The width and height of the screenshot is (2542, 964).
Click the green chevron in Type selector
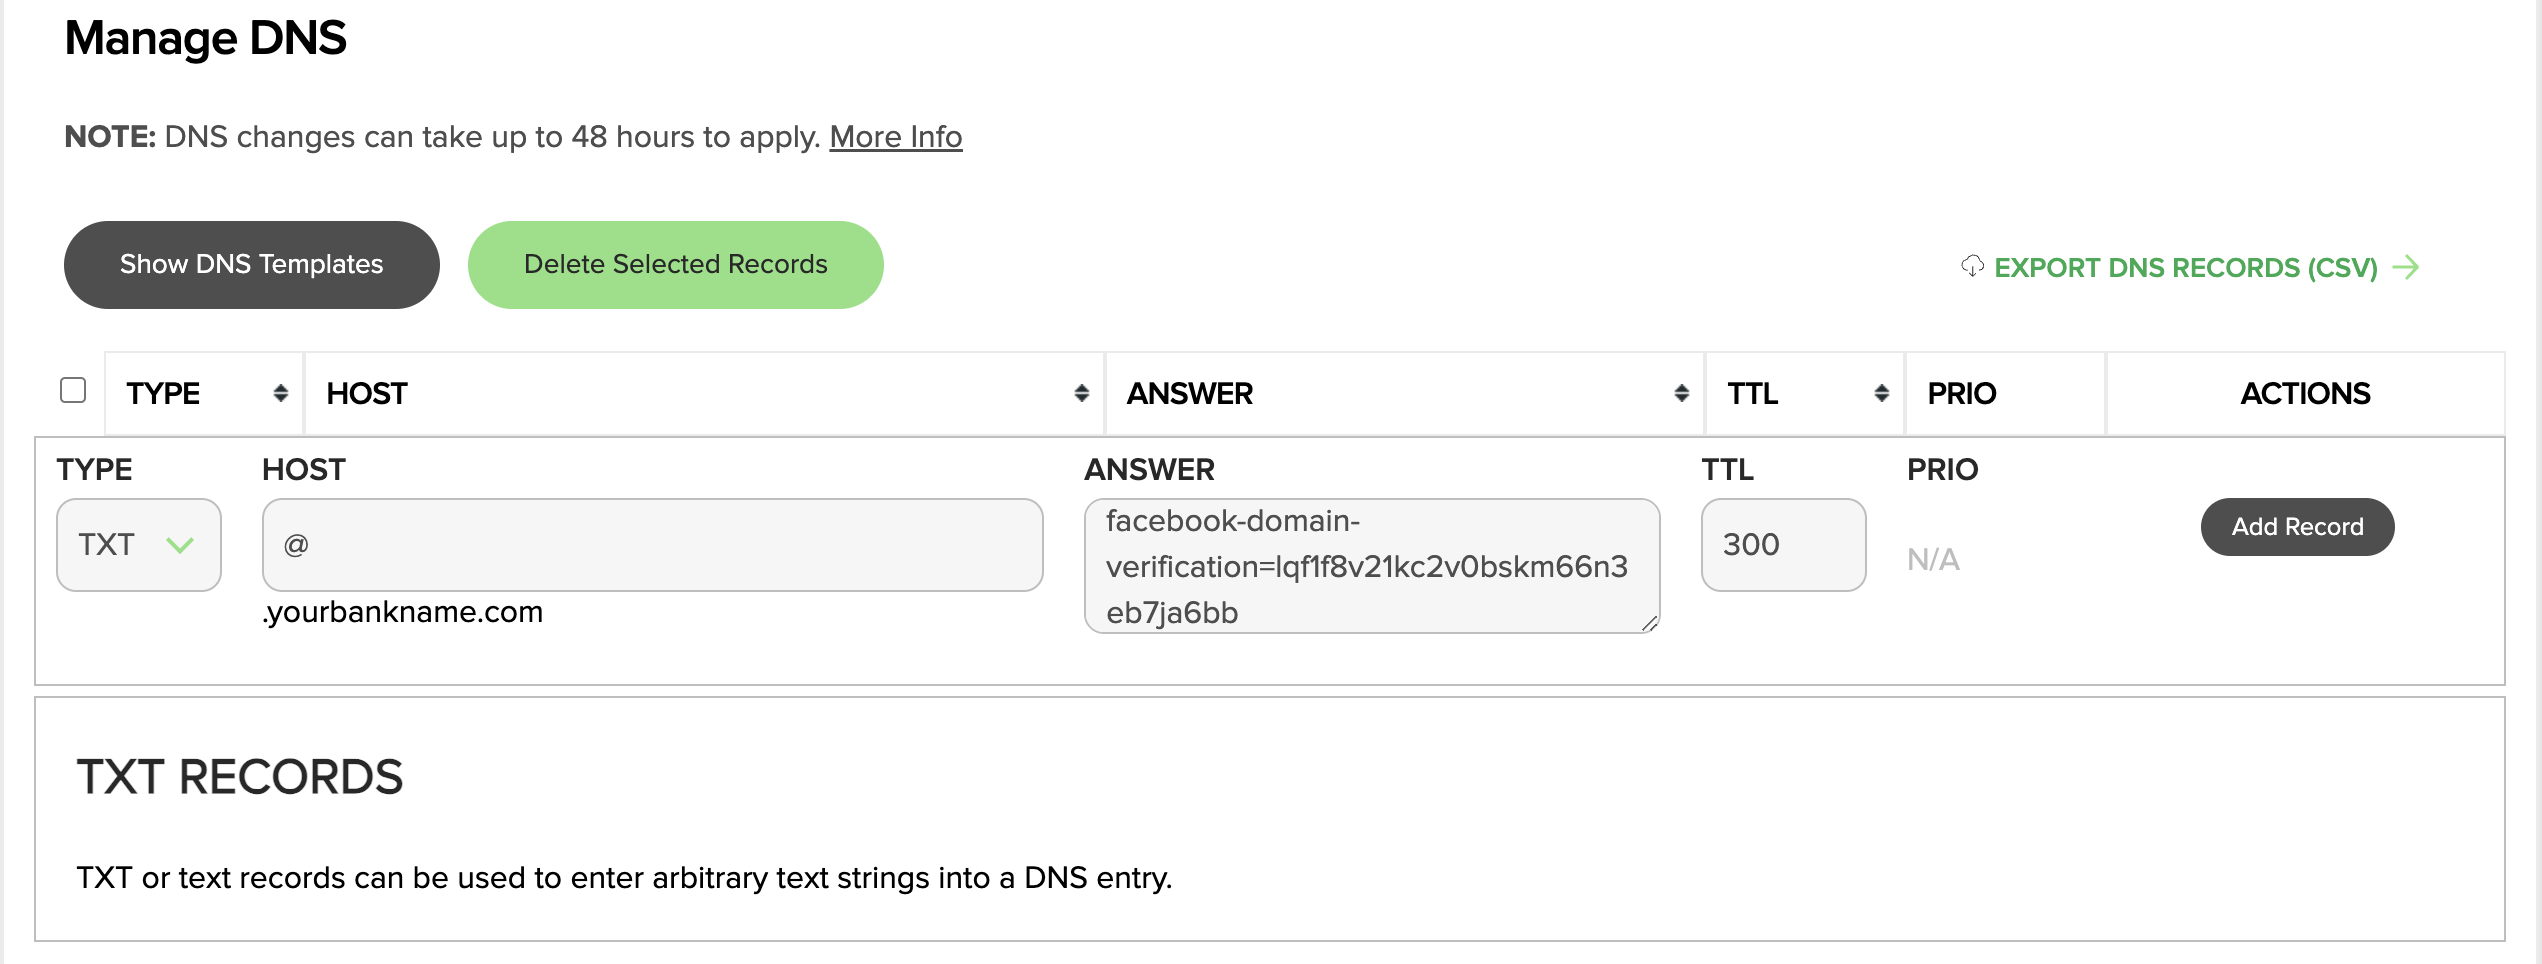tap(180, 545)
